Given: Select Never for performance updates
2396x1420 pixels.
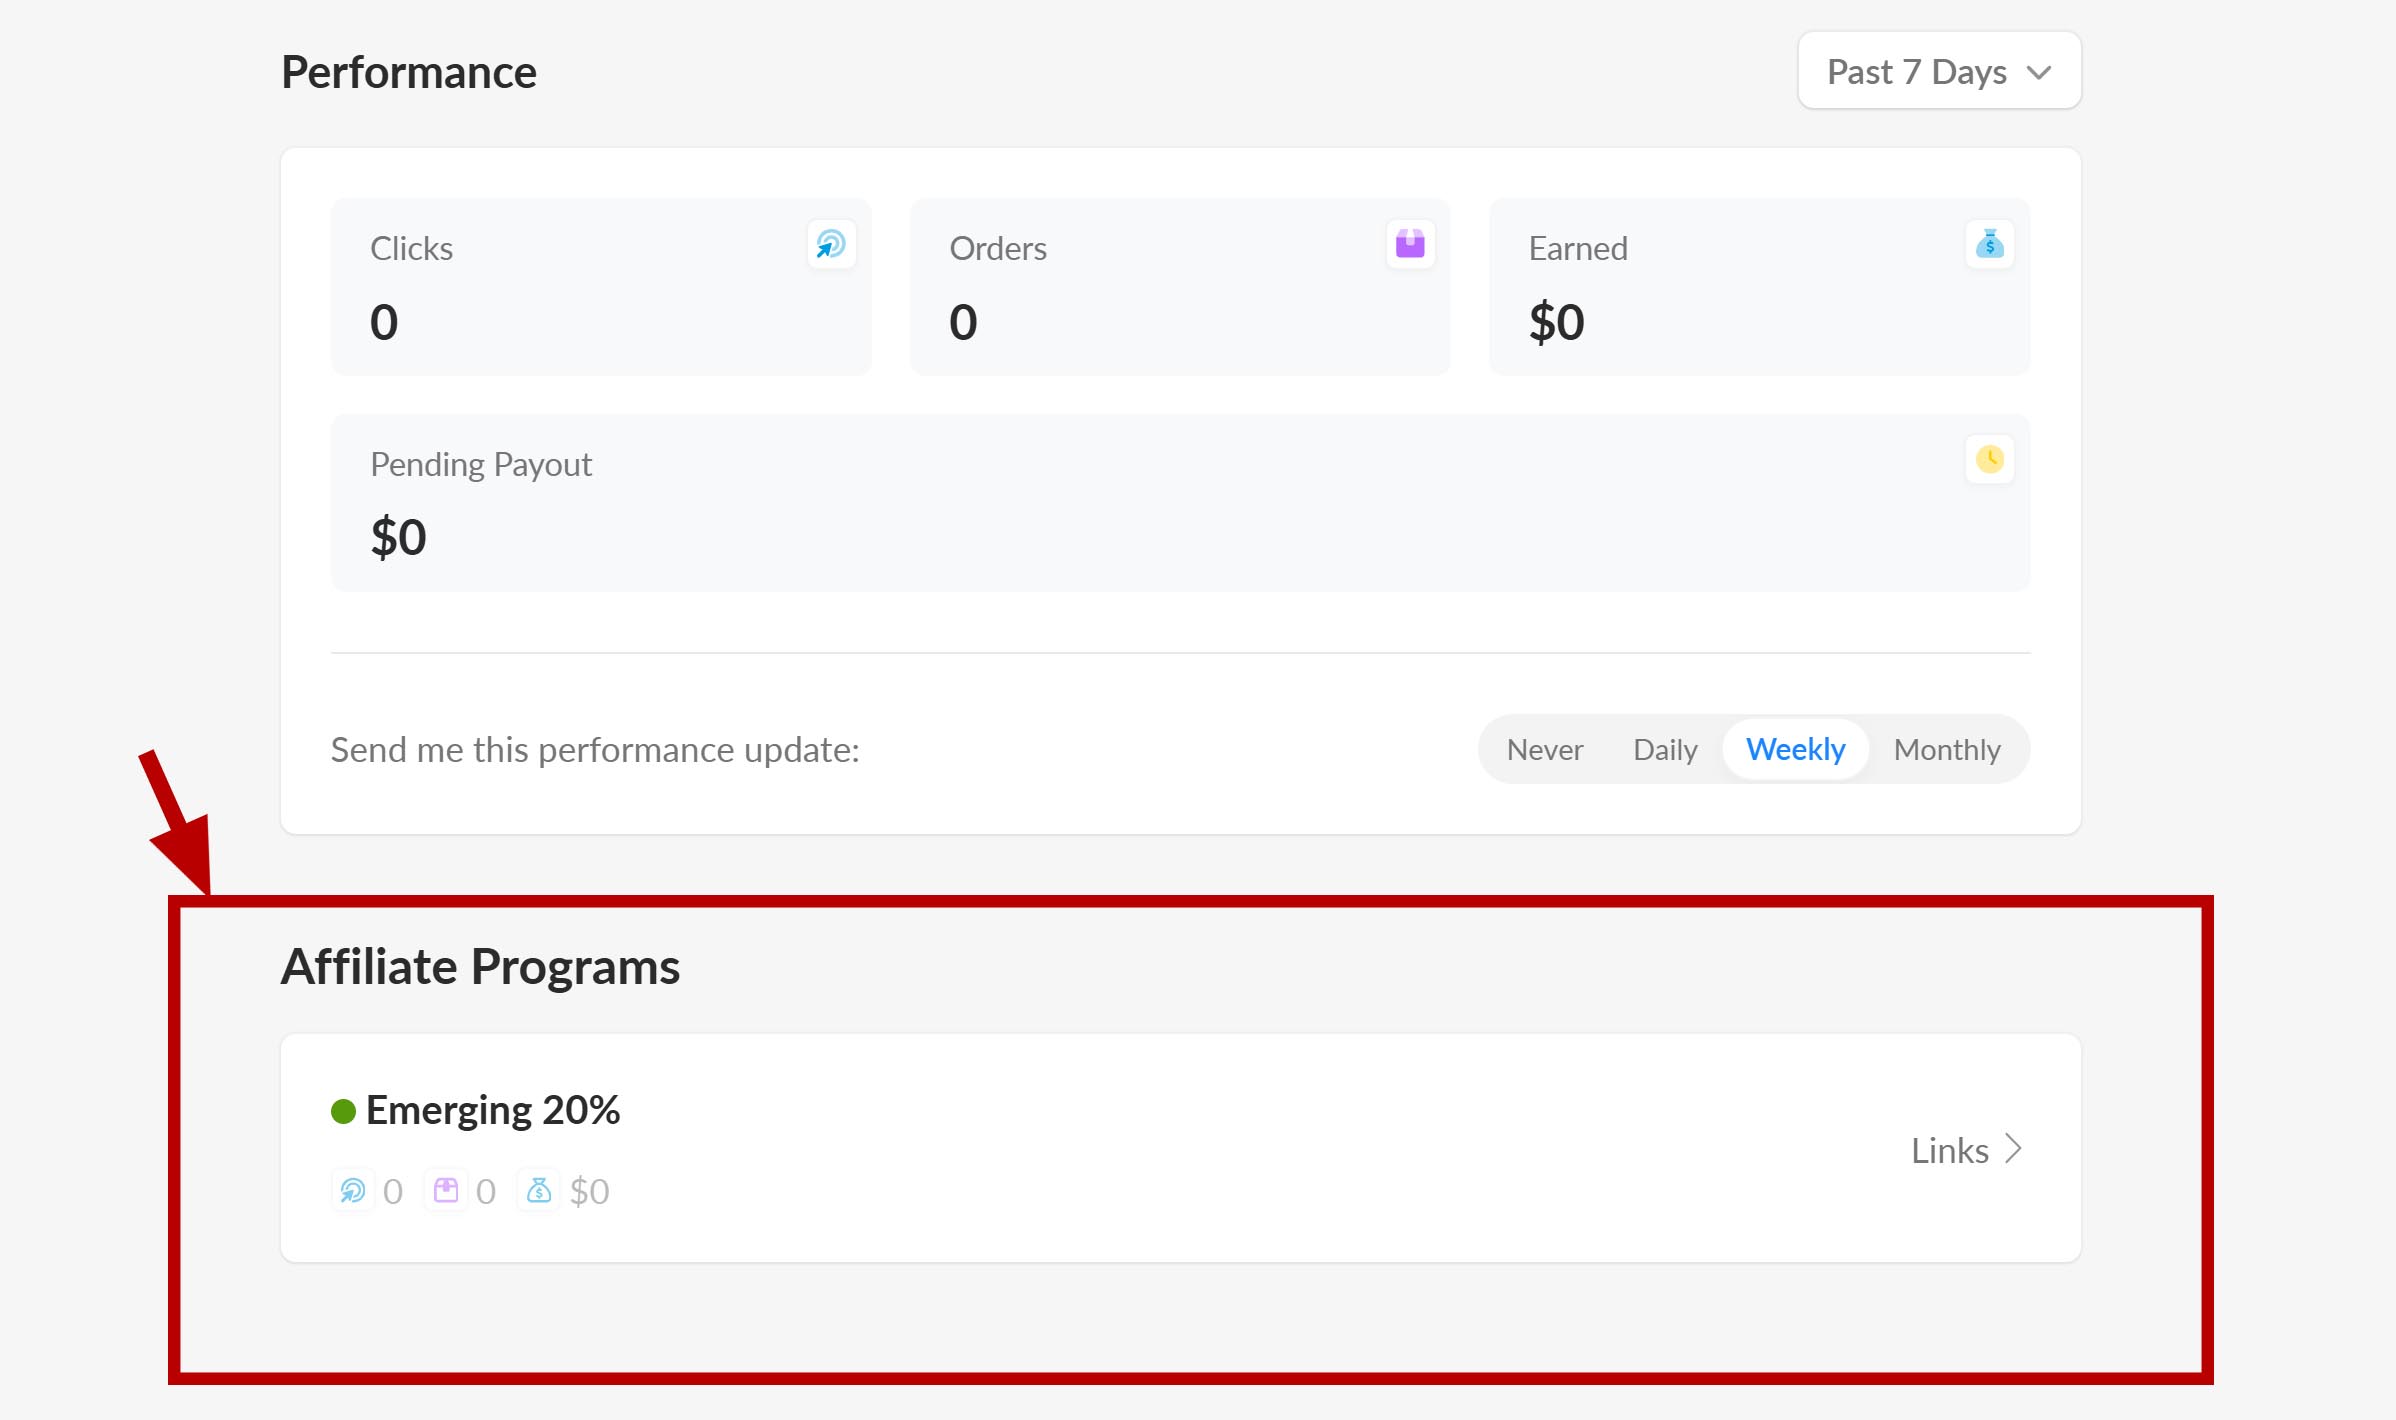Looking at the screenshot, I should click(1545, 749).
